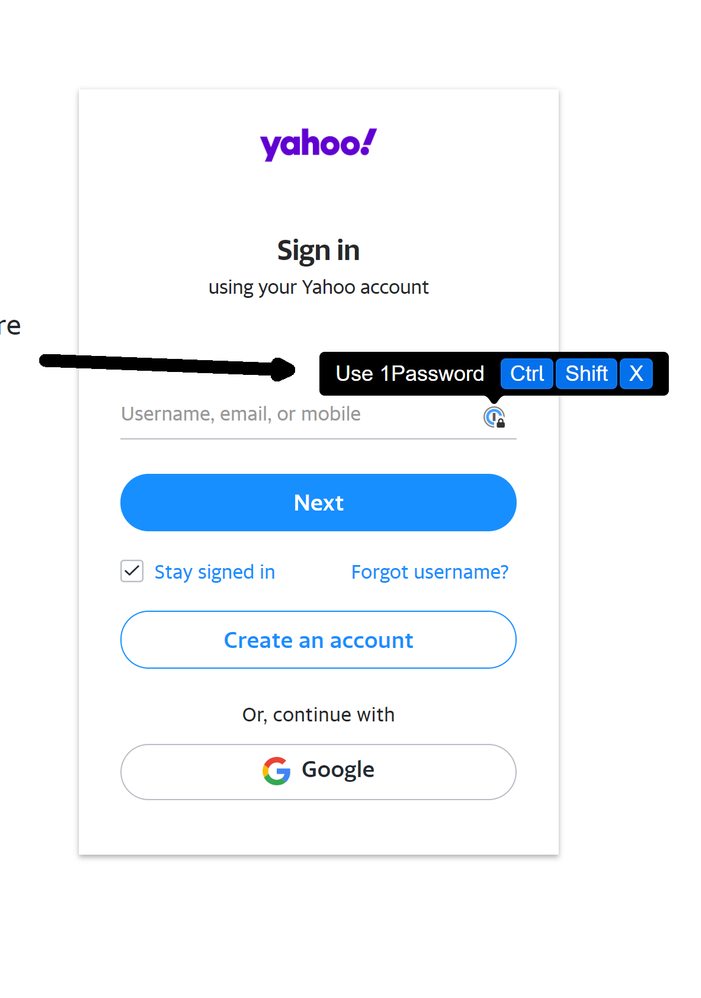The image size is (701, 998).
Task: Click the Google "G" logo icon
Action: point(277,771)
